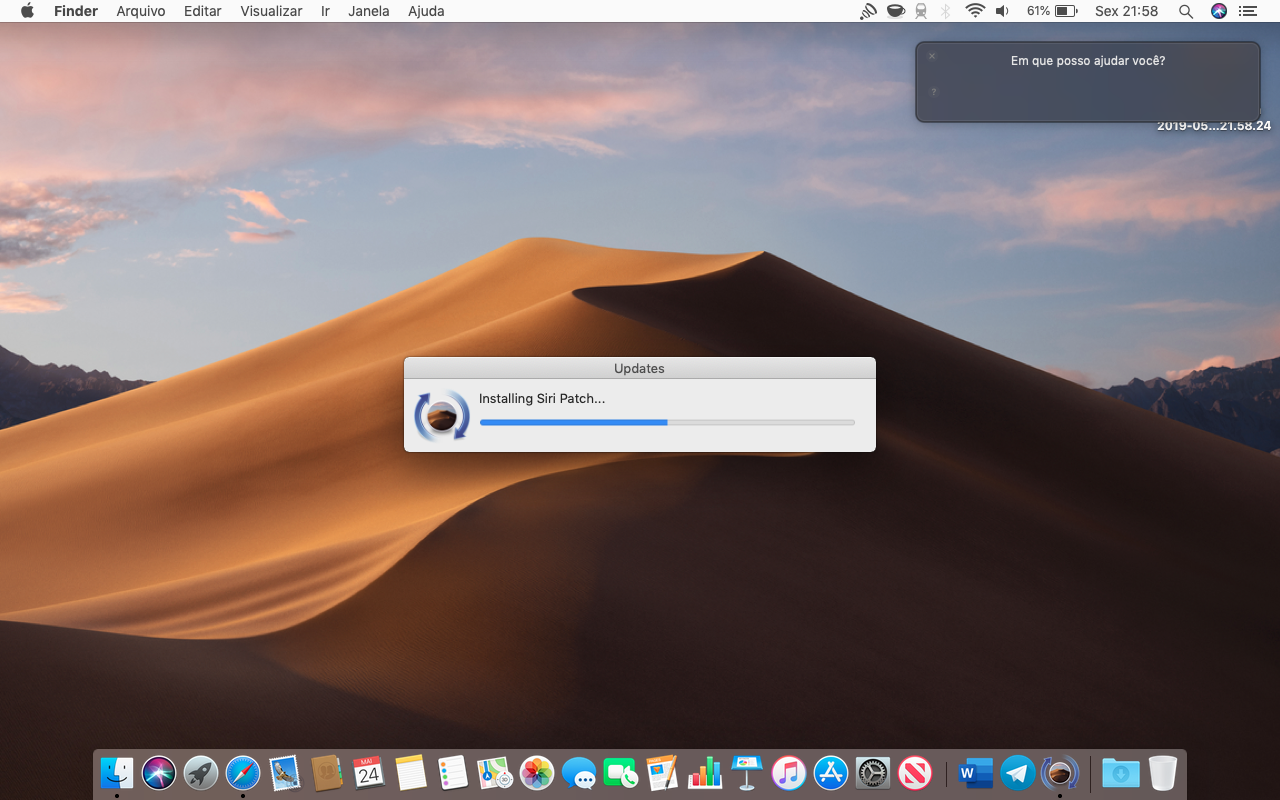The image size is (1280, 800).
Task: Click the Wi-Fi status icon
Action: pos(975,11)
